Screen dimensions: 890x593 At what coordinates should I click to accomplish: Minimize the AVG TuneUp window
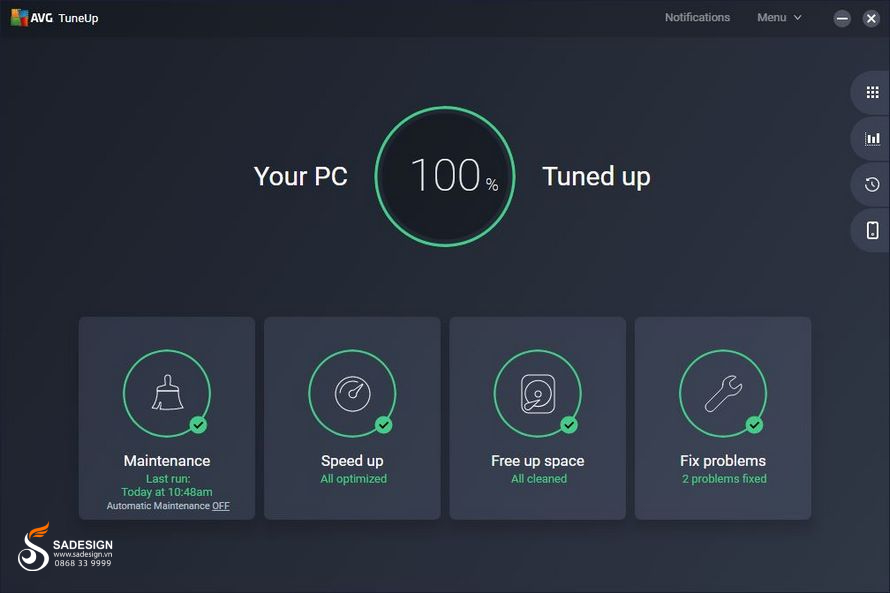click(x=842, y=19)
